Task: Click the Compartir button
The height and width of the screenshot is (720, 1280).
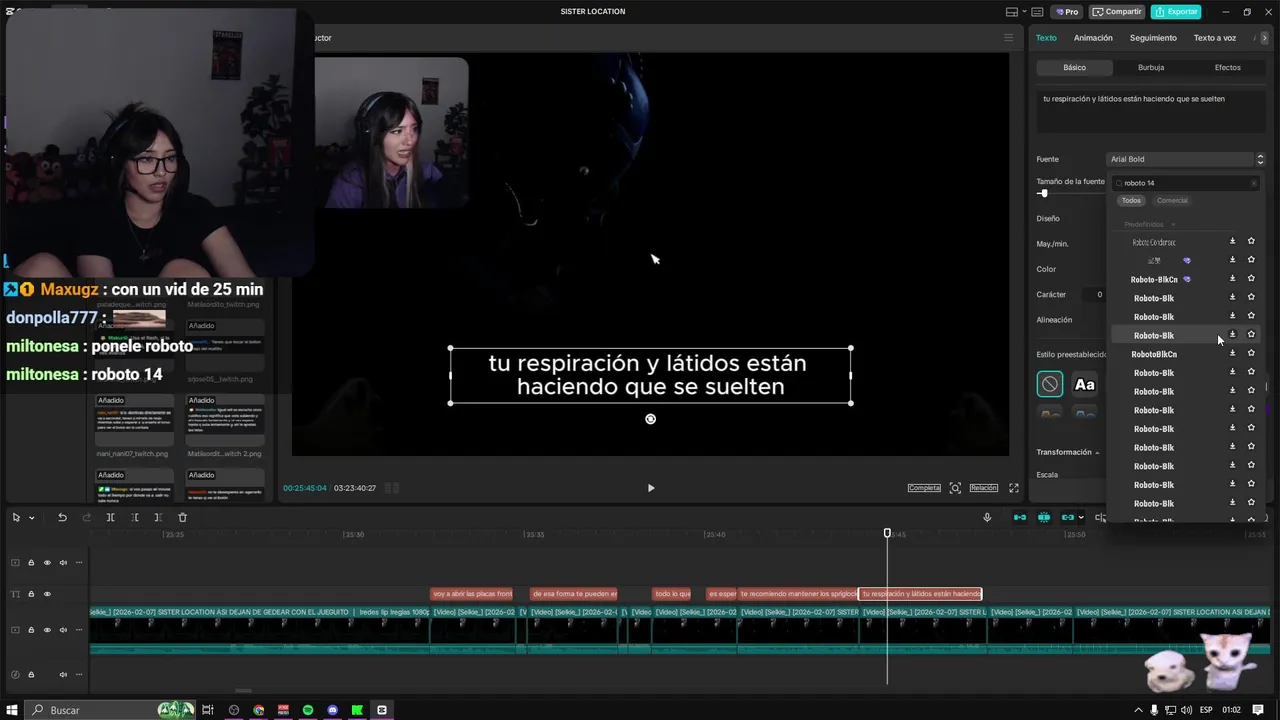Action: (x=1117, y=12)
